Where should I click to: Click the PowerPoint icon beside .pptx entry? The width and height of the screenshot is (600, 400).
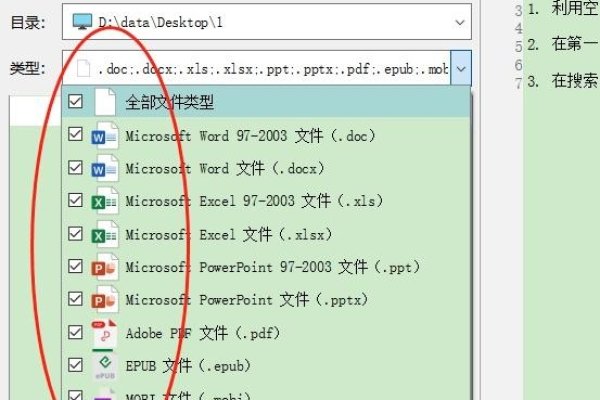[104, 300]
